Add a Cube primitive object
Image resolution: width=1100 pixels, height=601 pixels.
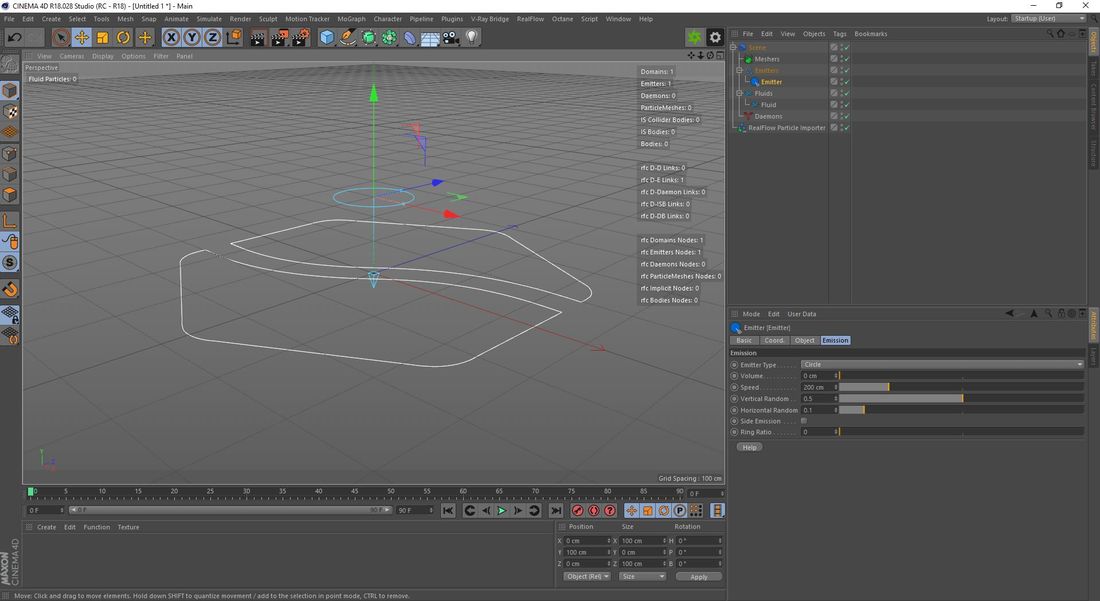tap(327, 37)
